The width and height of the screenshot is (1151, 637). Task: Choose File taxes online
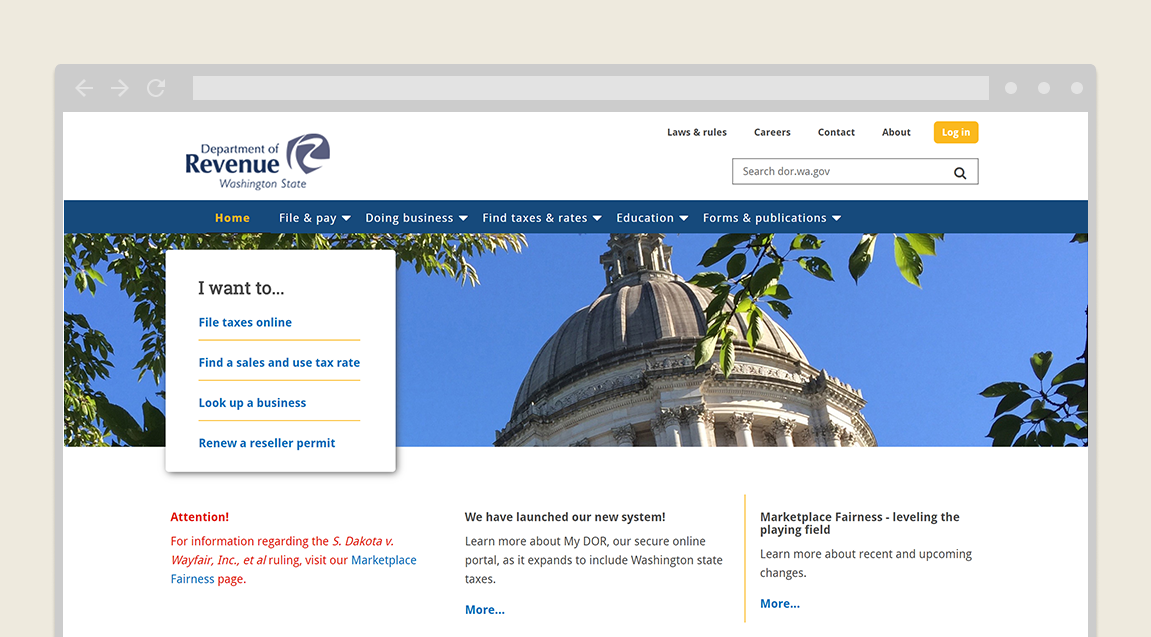coord(245,322)
